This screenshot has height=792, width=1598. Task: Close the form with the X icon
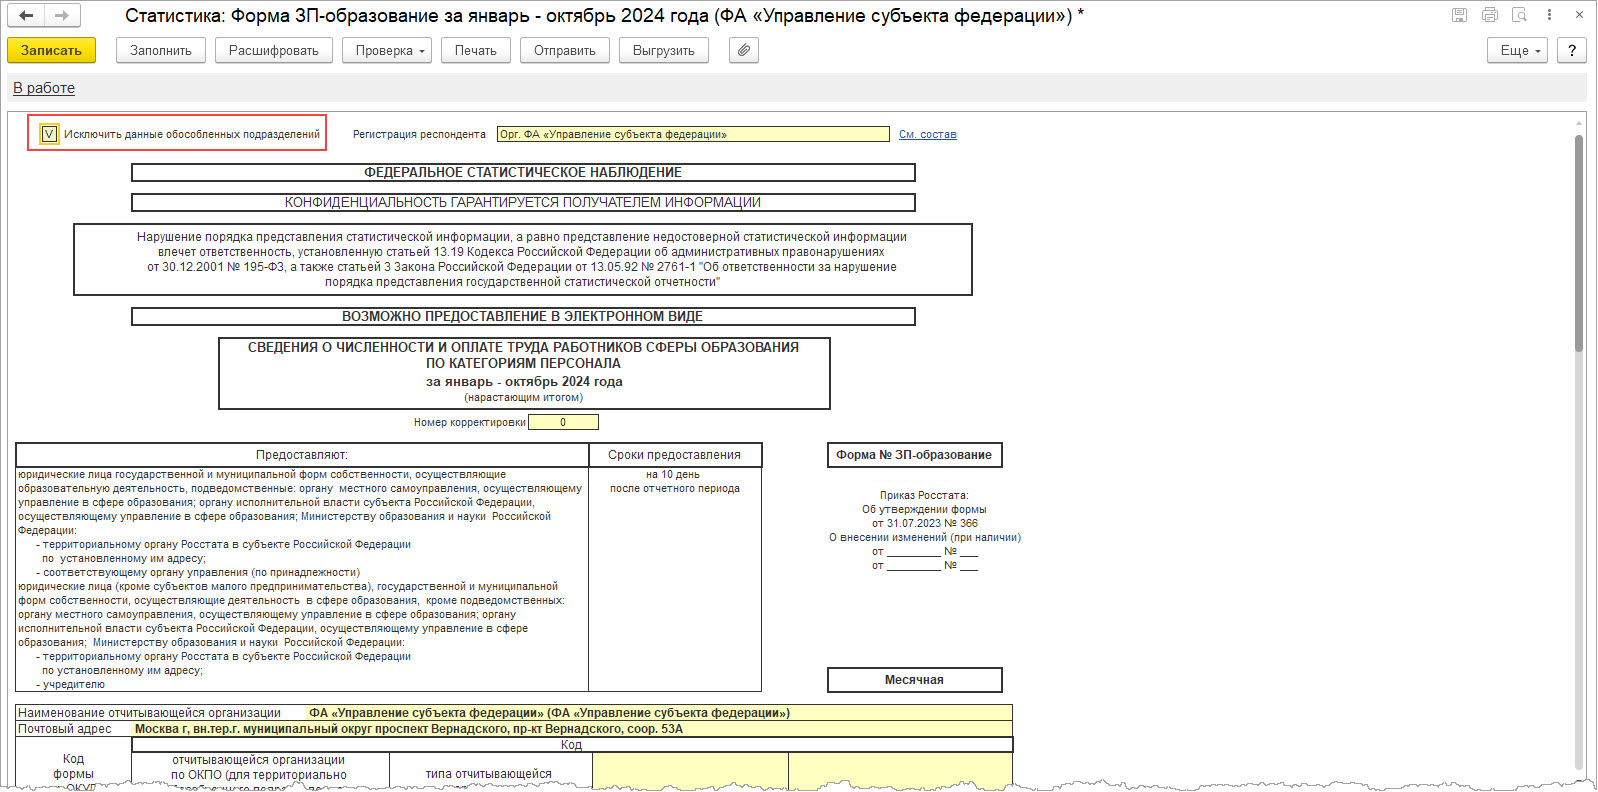click(1579, 15)
